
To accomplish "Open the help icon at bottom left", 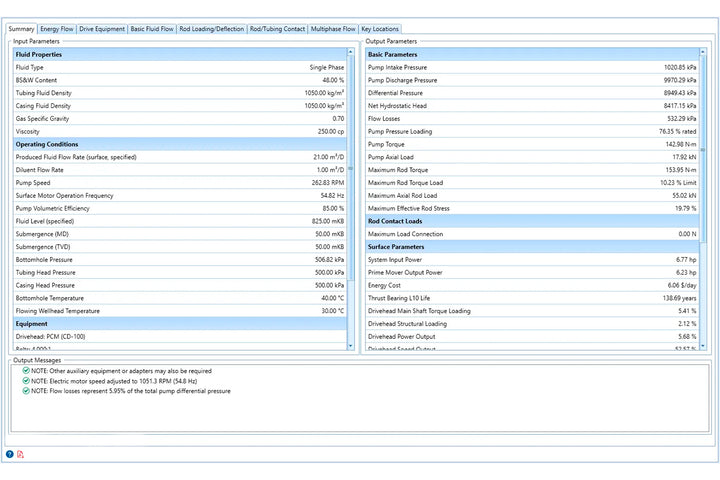I will pyautogui.click(x=10, y=454).
